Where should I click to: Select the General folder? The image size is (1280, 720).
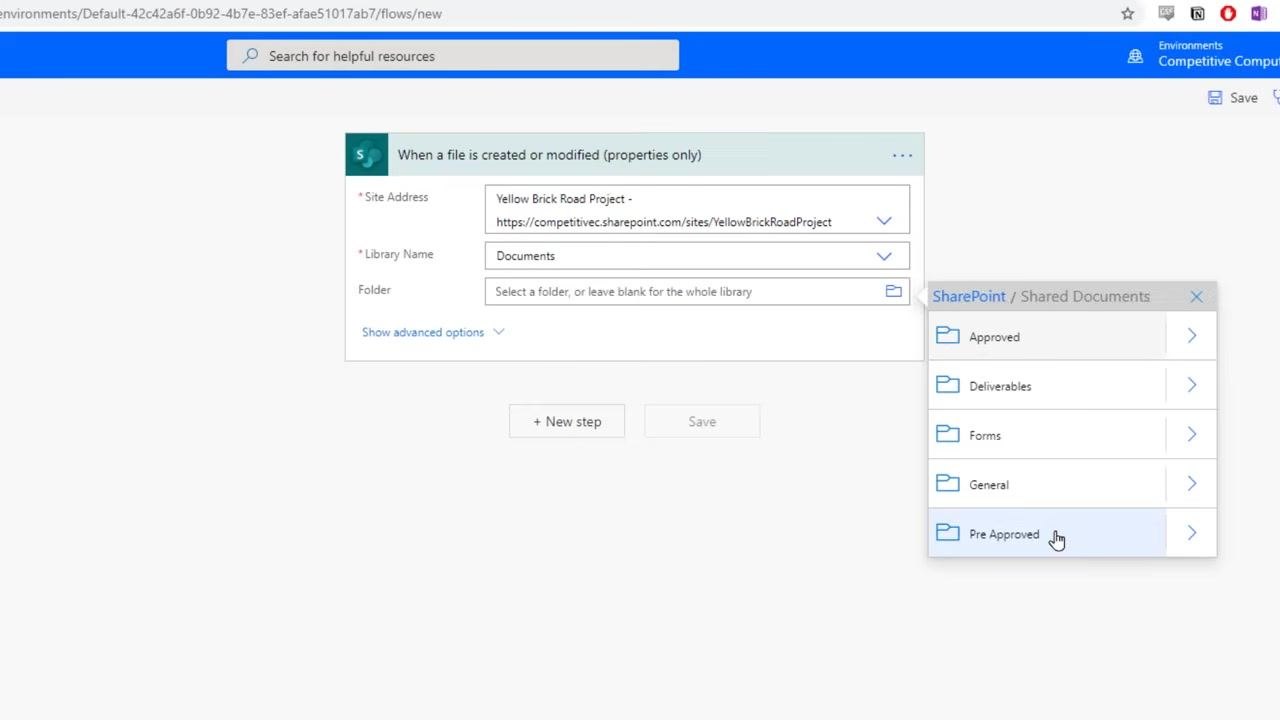coord(1047,483)
